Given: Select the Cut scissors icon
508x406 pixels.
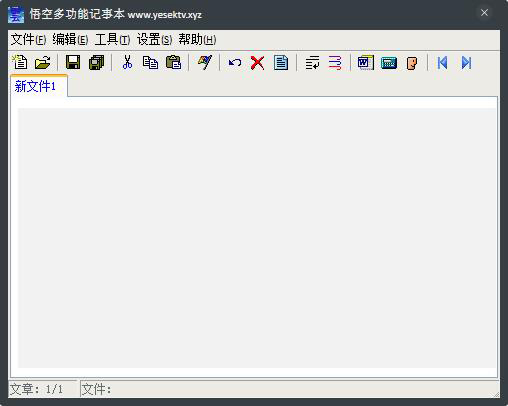Looking at the screenshot, I should tap(127, 62).
